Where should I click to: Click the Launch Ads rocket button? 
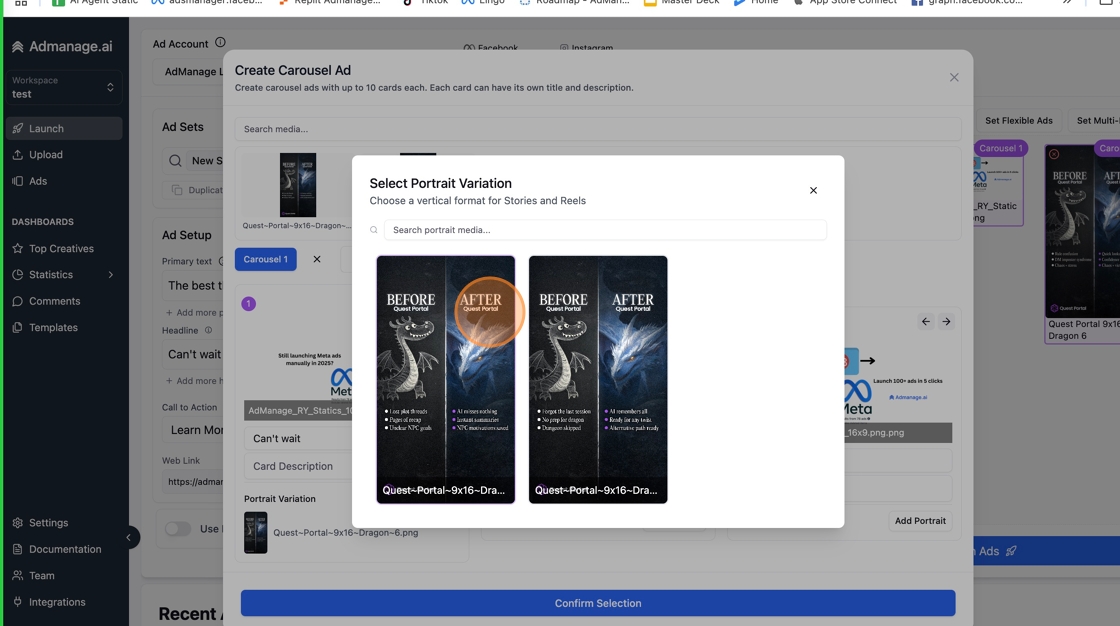[1046, 551]
